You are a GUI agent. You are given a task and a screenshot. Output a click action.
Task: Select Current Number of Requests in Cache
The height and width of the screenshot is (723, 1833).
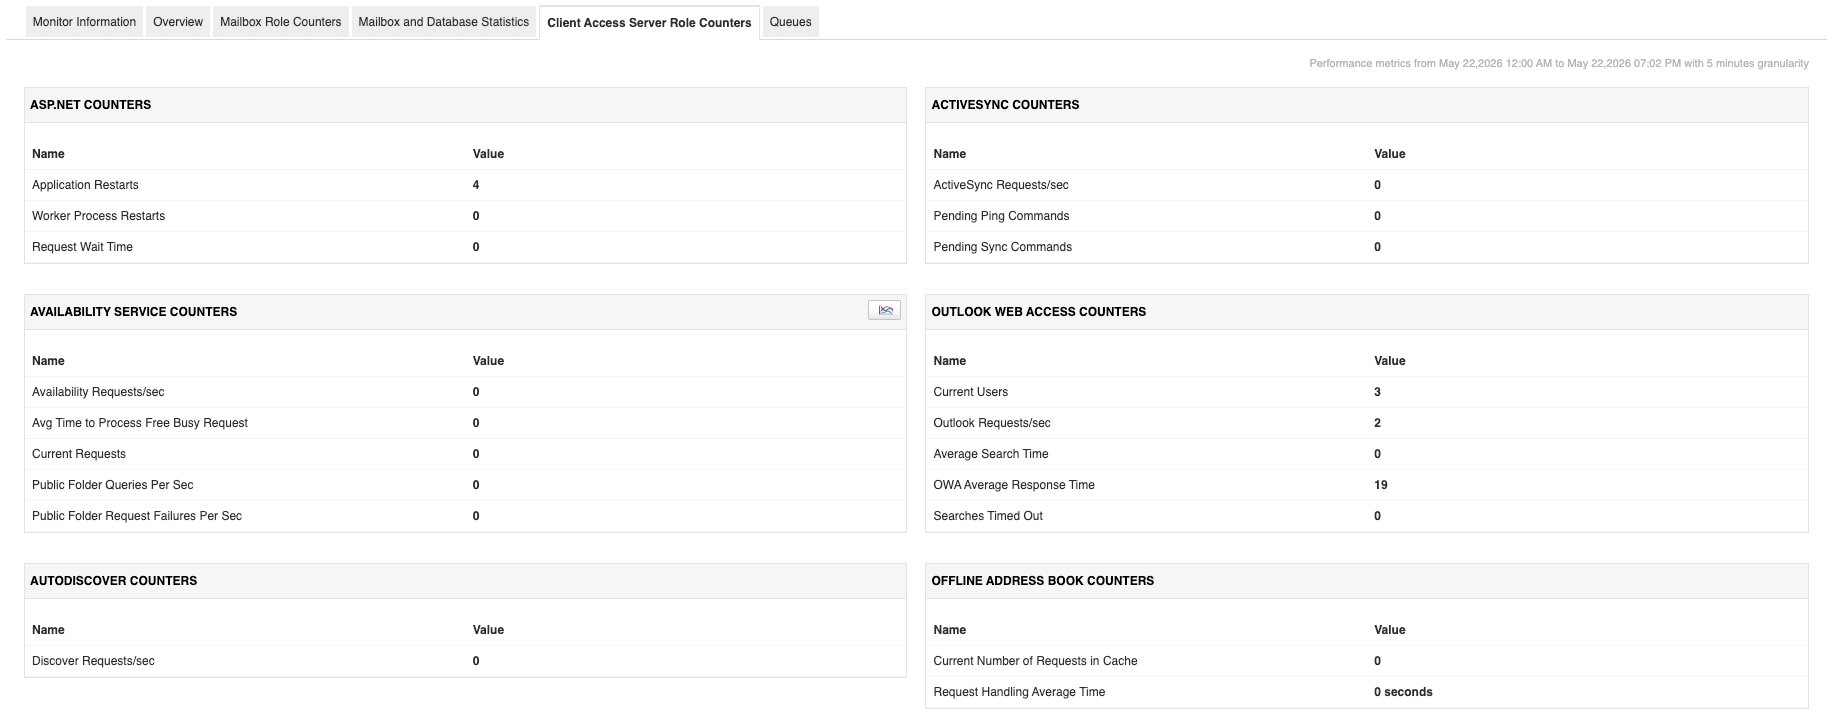coord(1035,661)
